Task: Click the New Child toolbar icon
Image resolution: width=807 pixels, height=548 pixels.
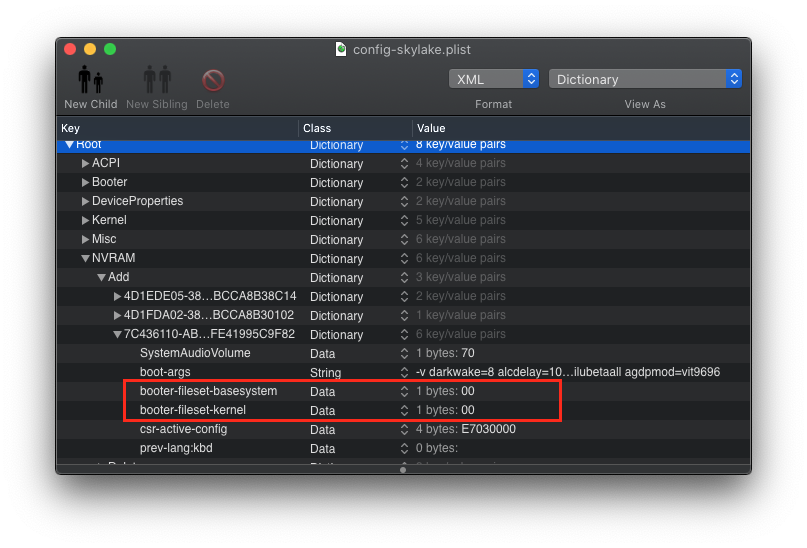Action: point(91,80)
